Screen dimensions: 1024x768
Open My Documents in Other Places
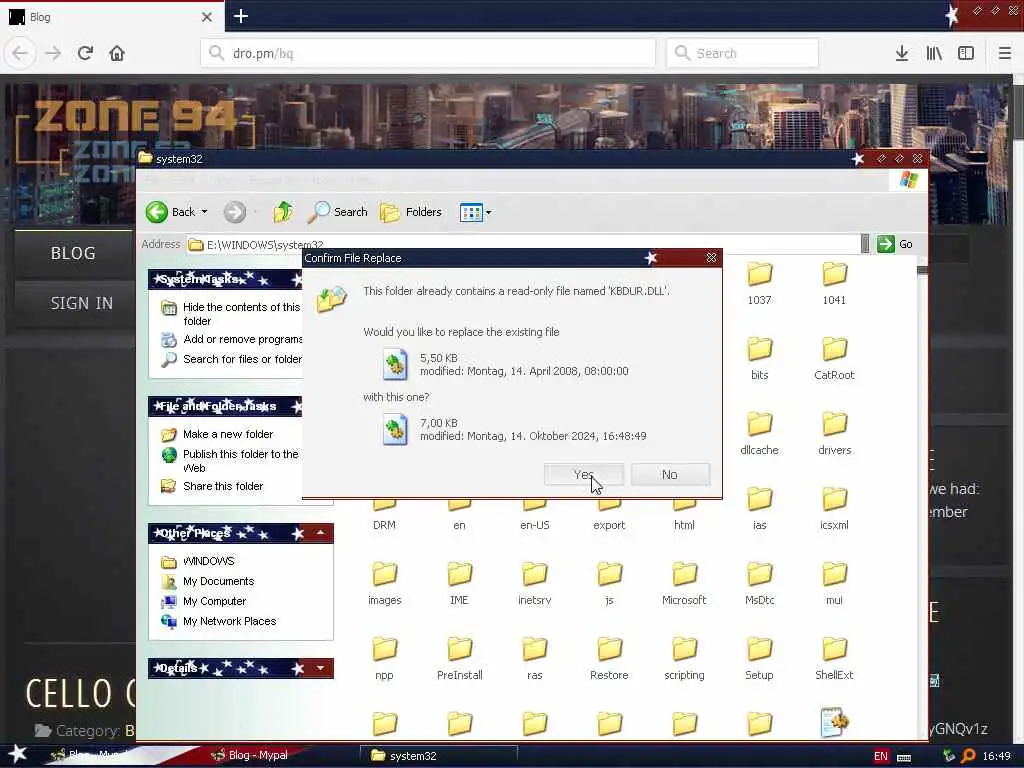click(208, 581)
